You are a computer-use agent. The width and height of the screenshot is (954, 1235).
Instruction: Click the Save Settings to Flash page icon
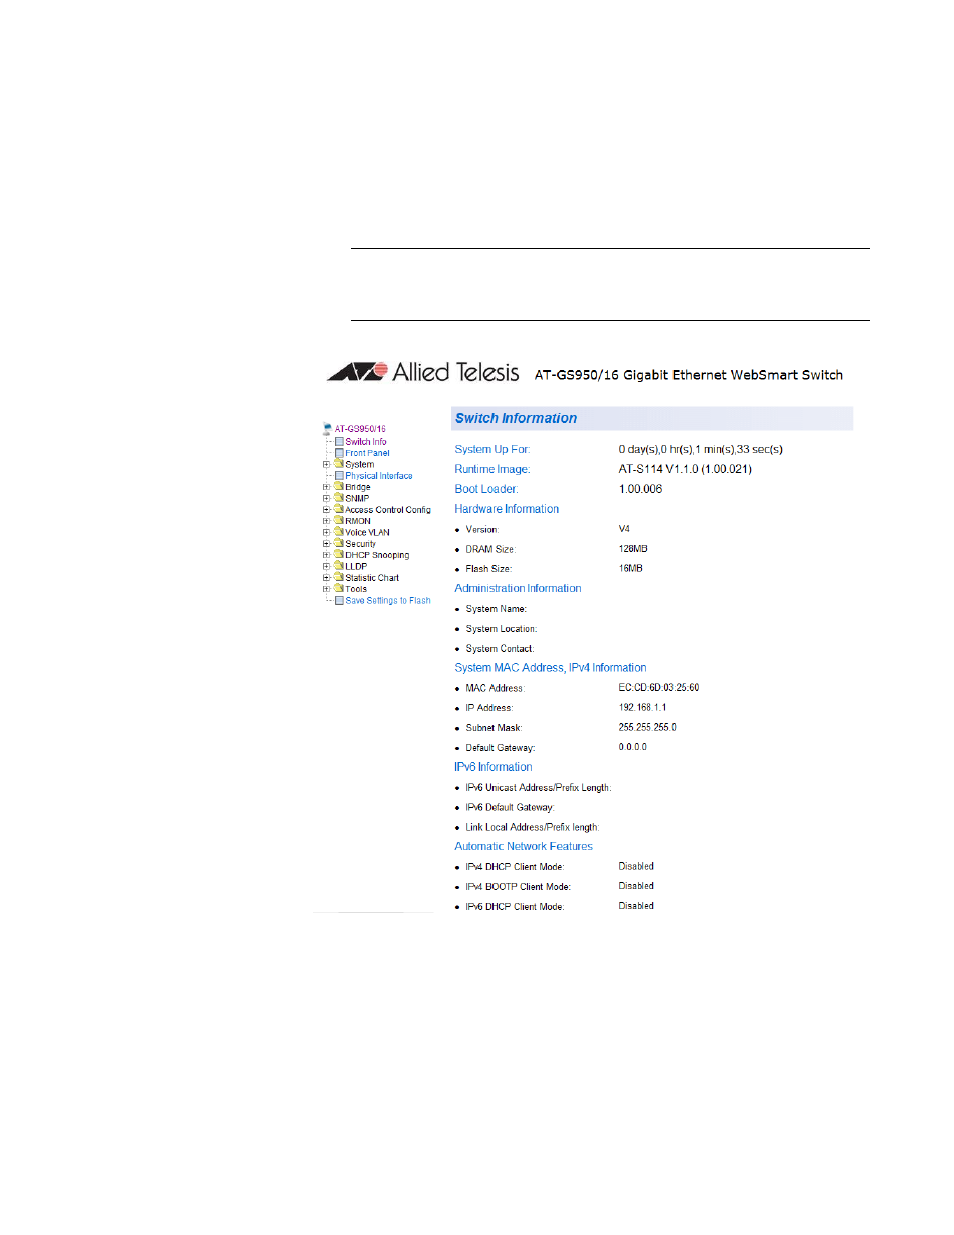[x=339, y=600]
